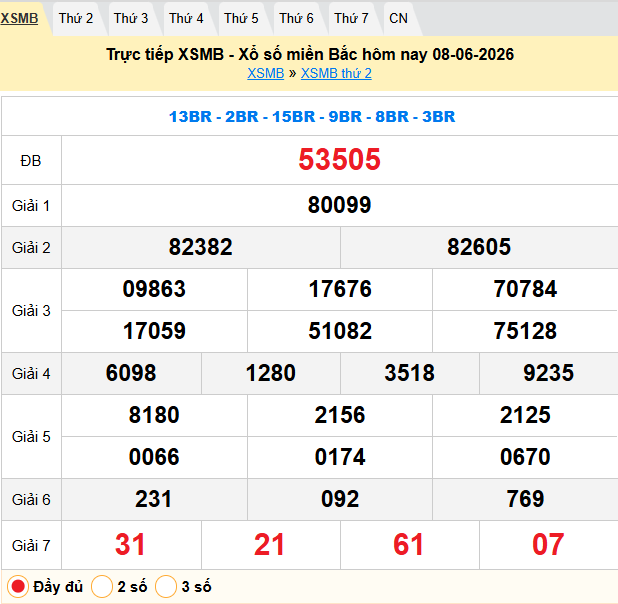Click Giải 4 number 9235
Screen dimensions: 618x604
click(549, 373)
